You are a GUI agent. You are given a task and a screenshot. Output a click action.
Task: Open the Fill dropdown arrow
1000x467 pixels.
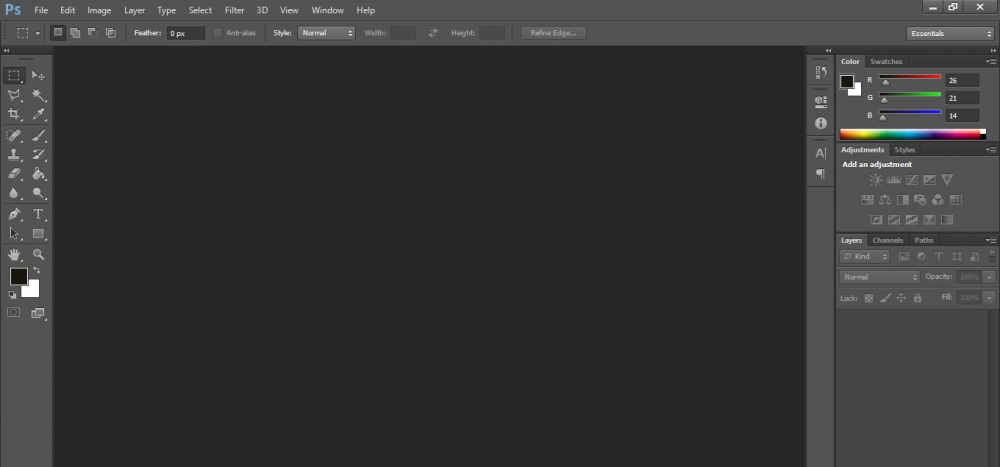click(989, 298)
